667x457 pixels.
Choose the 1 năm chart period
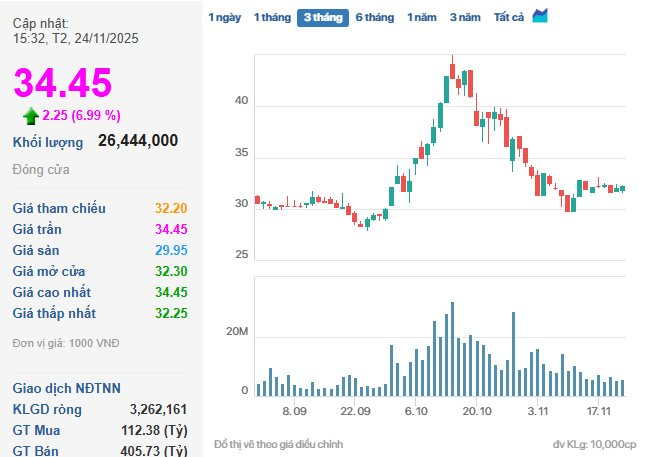click(421, 17)
